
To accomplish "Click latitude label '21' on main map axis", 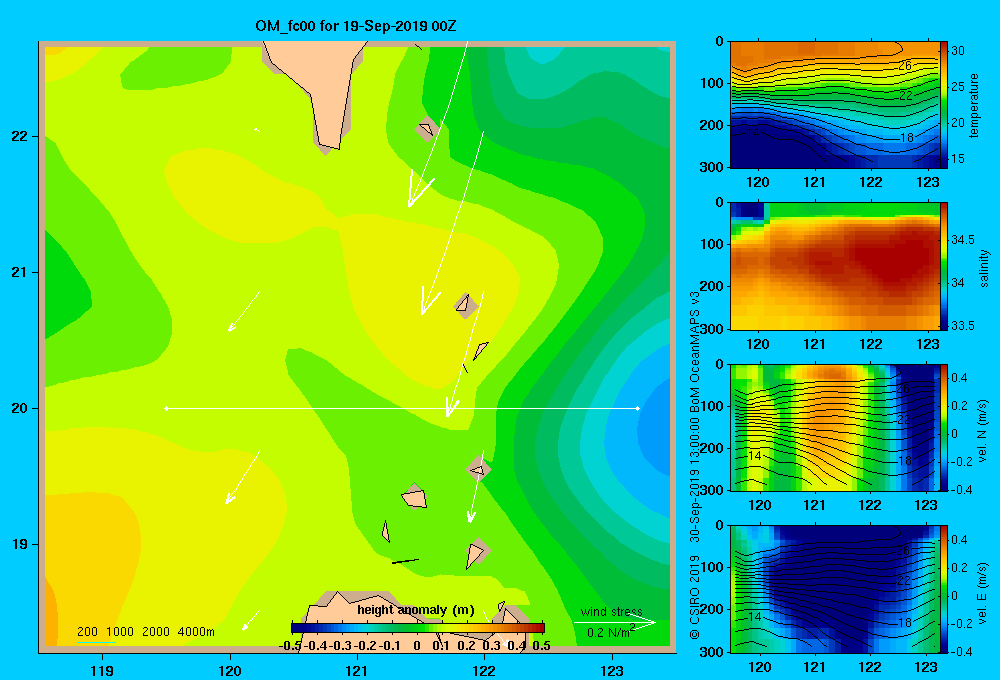I will [x=20, y=272].
